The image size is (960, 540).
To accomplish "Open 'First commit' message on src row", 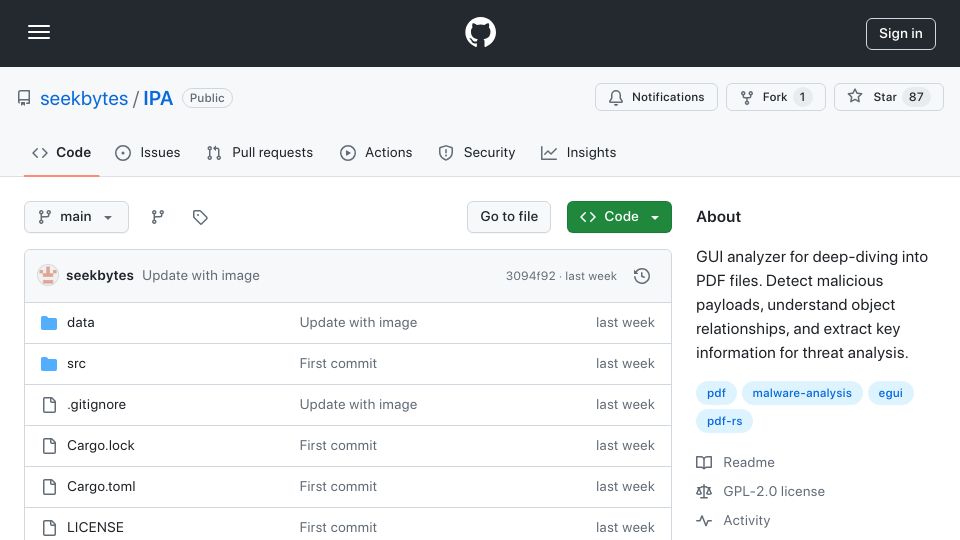I will pyautogui.click(x=338, y=364).
